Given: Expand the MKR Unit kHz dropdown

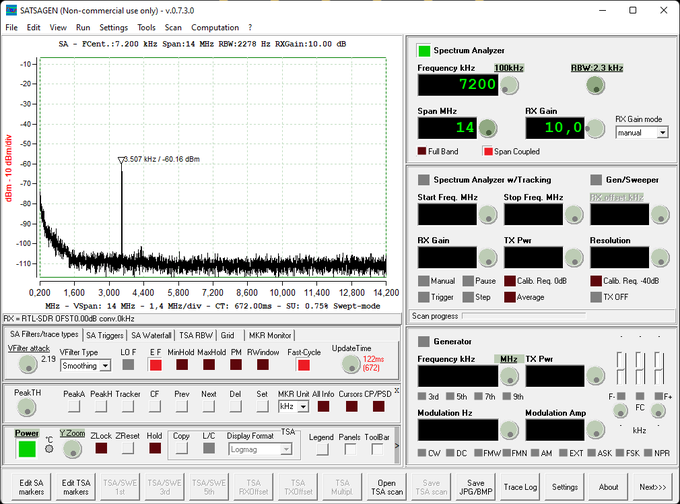Looking at the screenshot, I should (x=292, y=408).
